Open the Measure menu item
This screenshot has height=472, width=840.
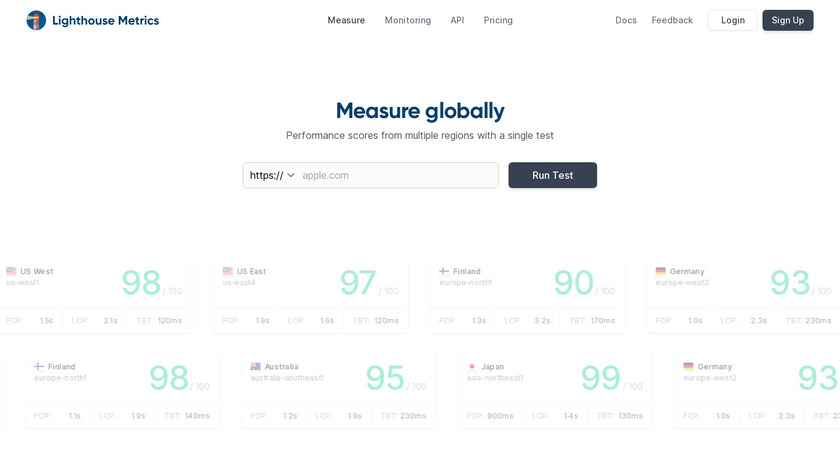pos(346,20)
